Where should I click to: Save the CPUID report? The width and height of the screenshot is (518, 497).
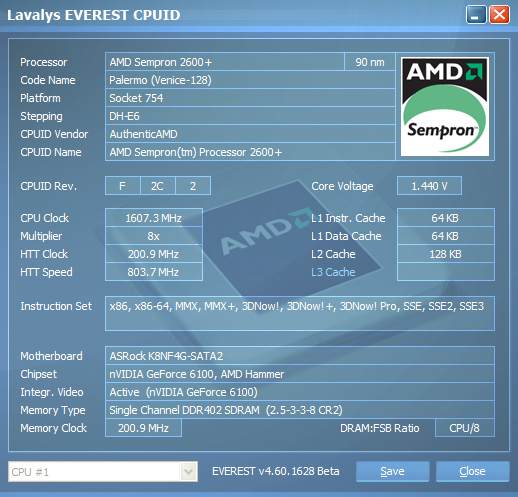click(392, 471)
